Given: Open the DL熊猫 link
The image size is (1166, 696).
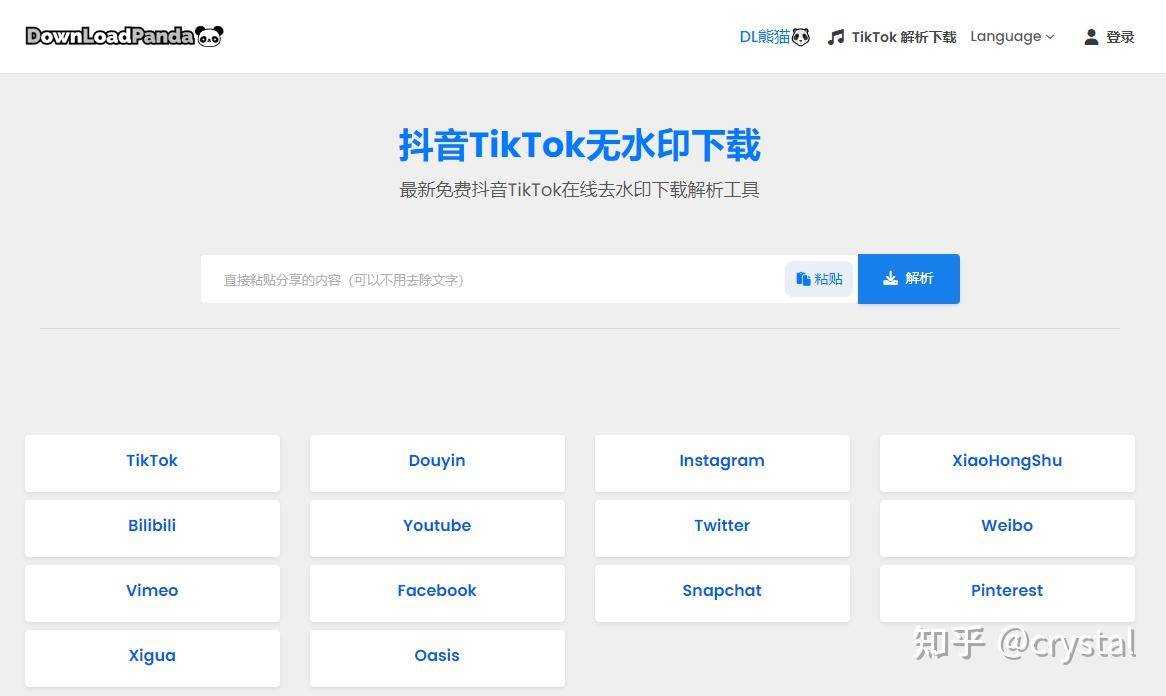Looking at the screenshot, I should click(x=774, y=36).
